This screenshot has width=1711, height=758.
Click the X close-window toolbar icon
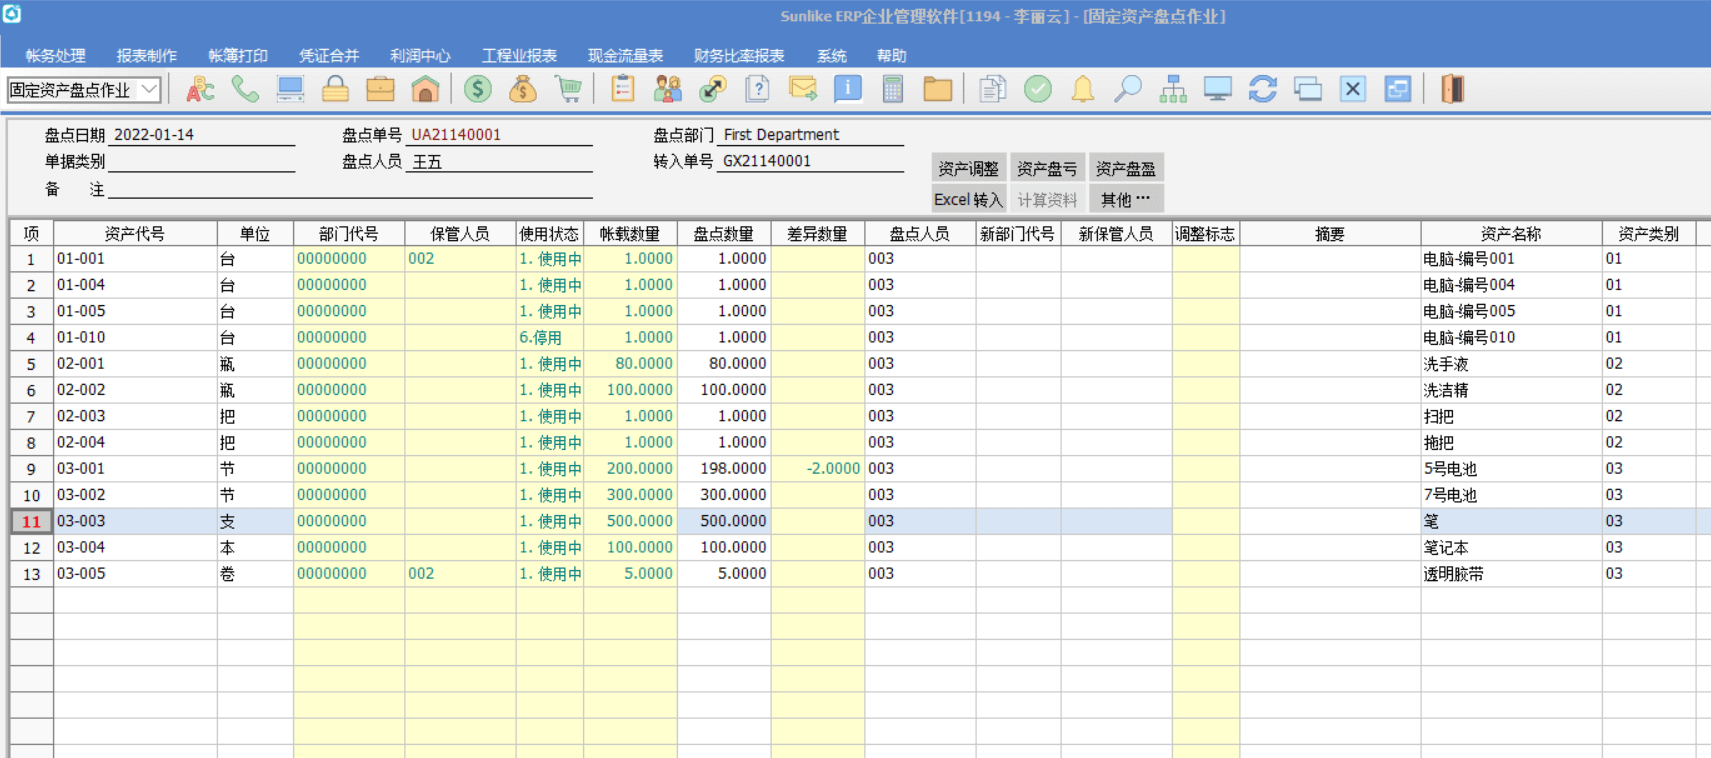1352,89
